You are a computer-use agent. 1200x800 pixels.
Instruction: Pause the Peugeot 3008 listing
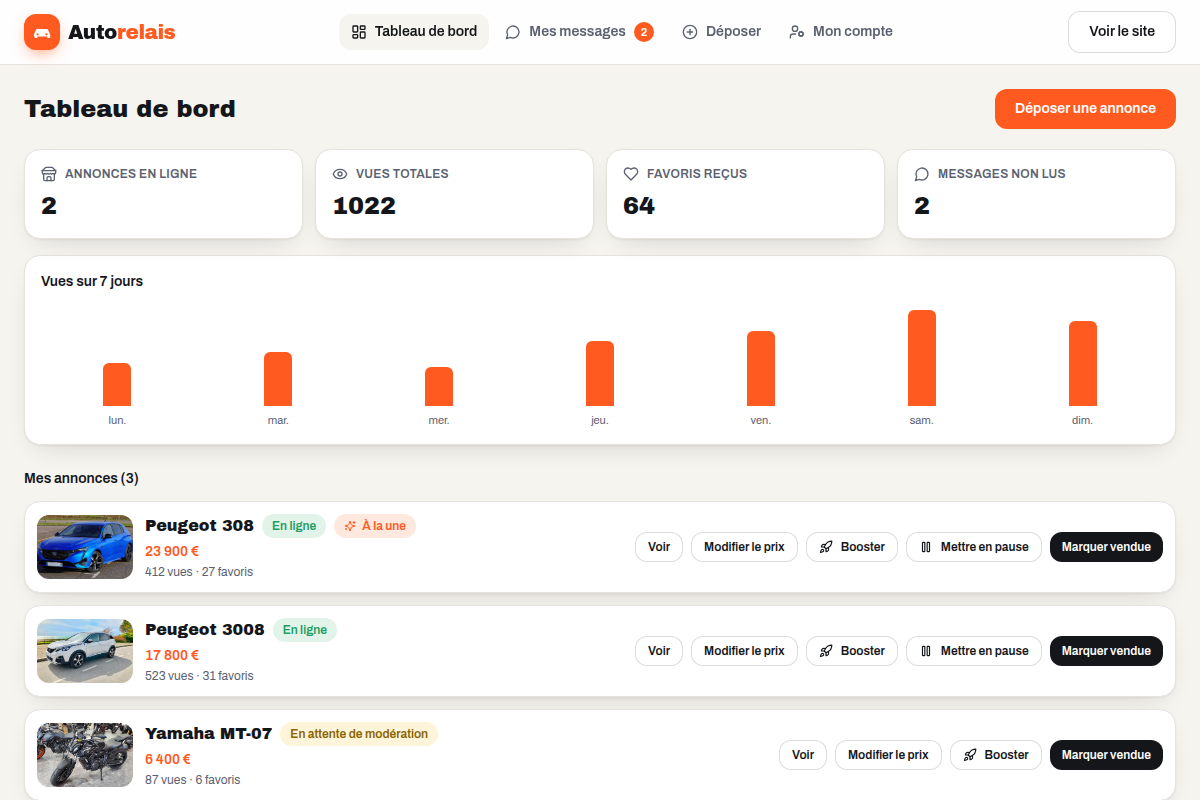tap(974, 651)
